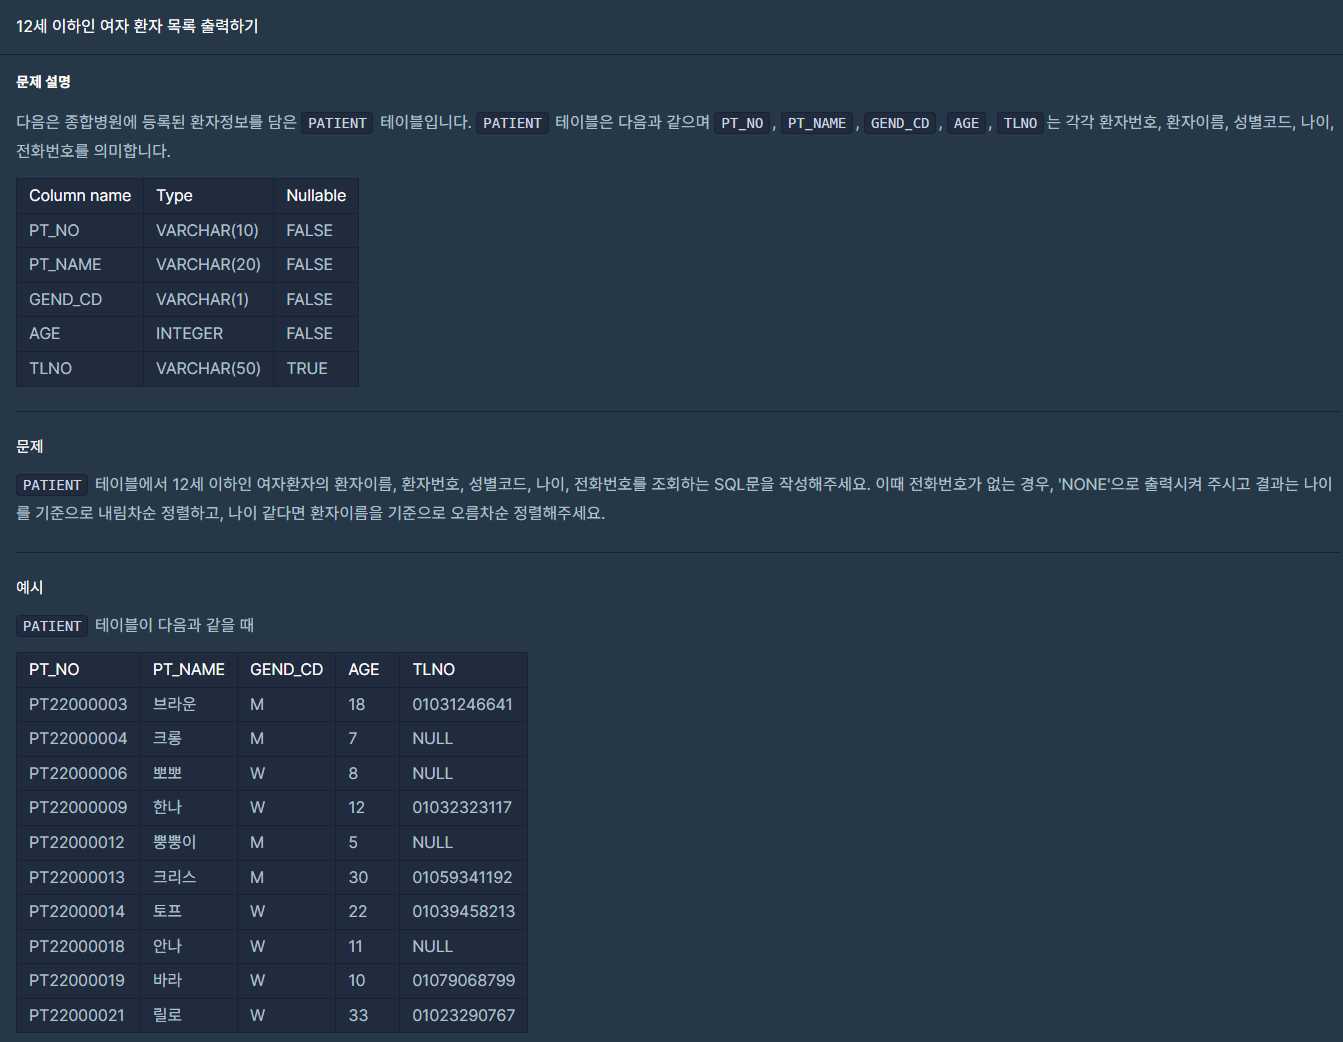Click the INTEGER type cell
The image size is (1343, 1042).
(x=189, y=334)
